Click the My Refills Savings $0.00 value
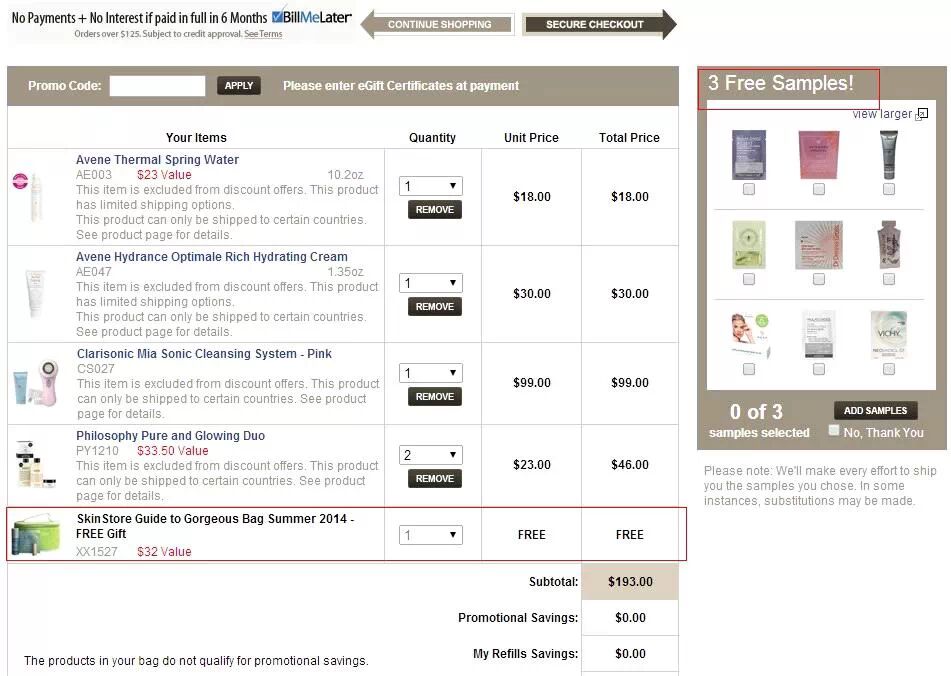Viewport: 951px width, 676px height. [x=630, y=654]
